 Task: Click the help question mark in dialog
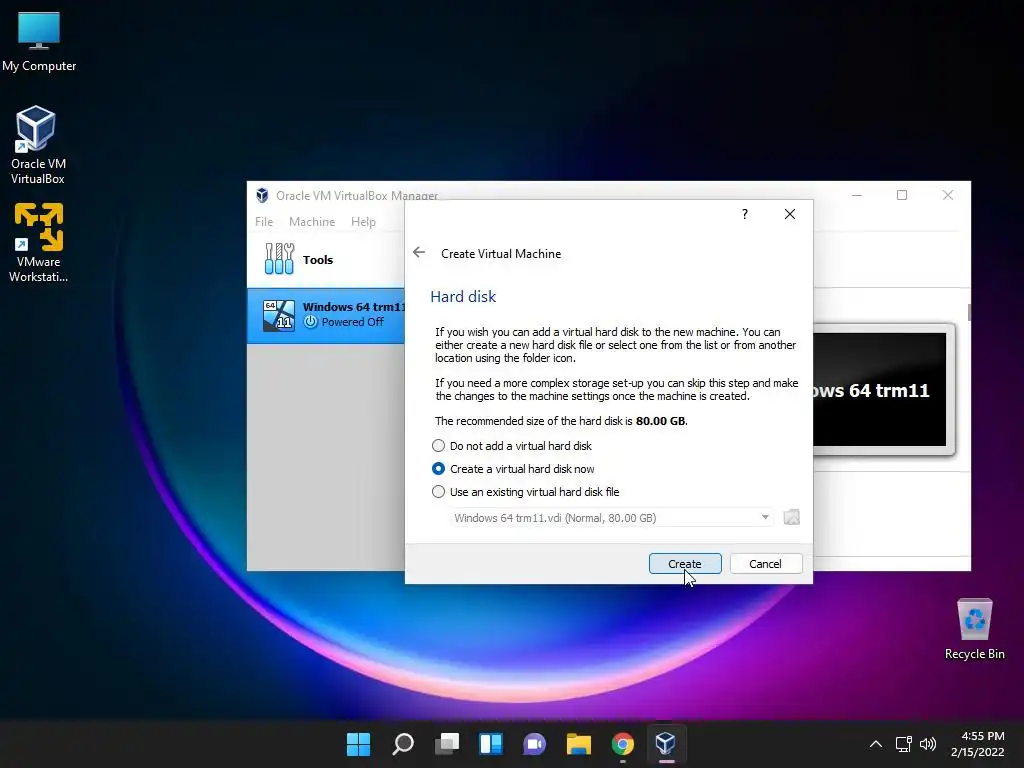[x=744, y=214]
